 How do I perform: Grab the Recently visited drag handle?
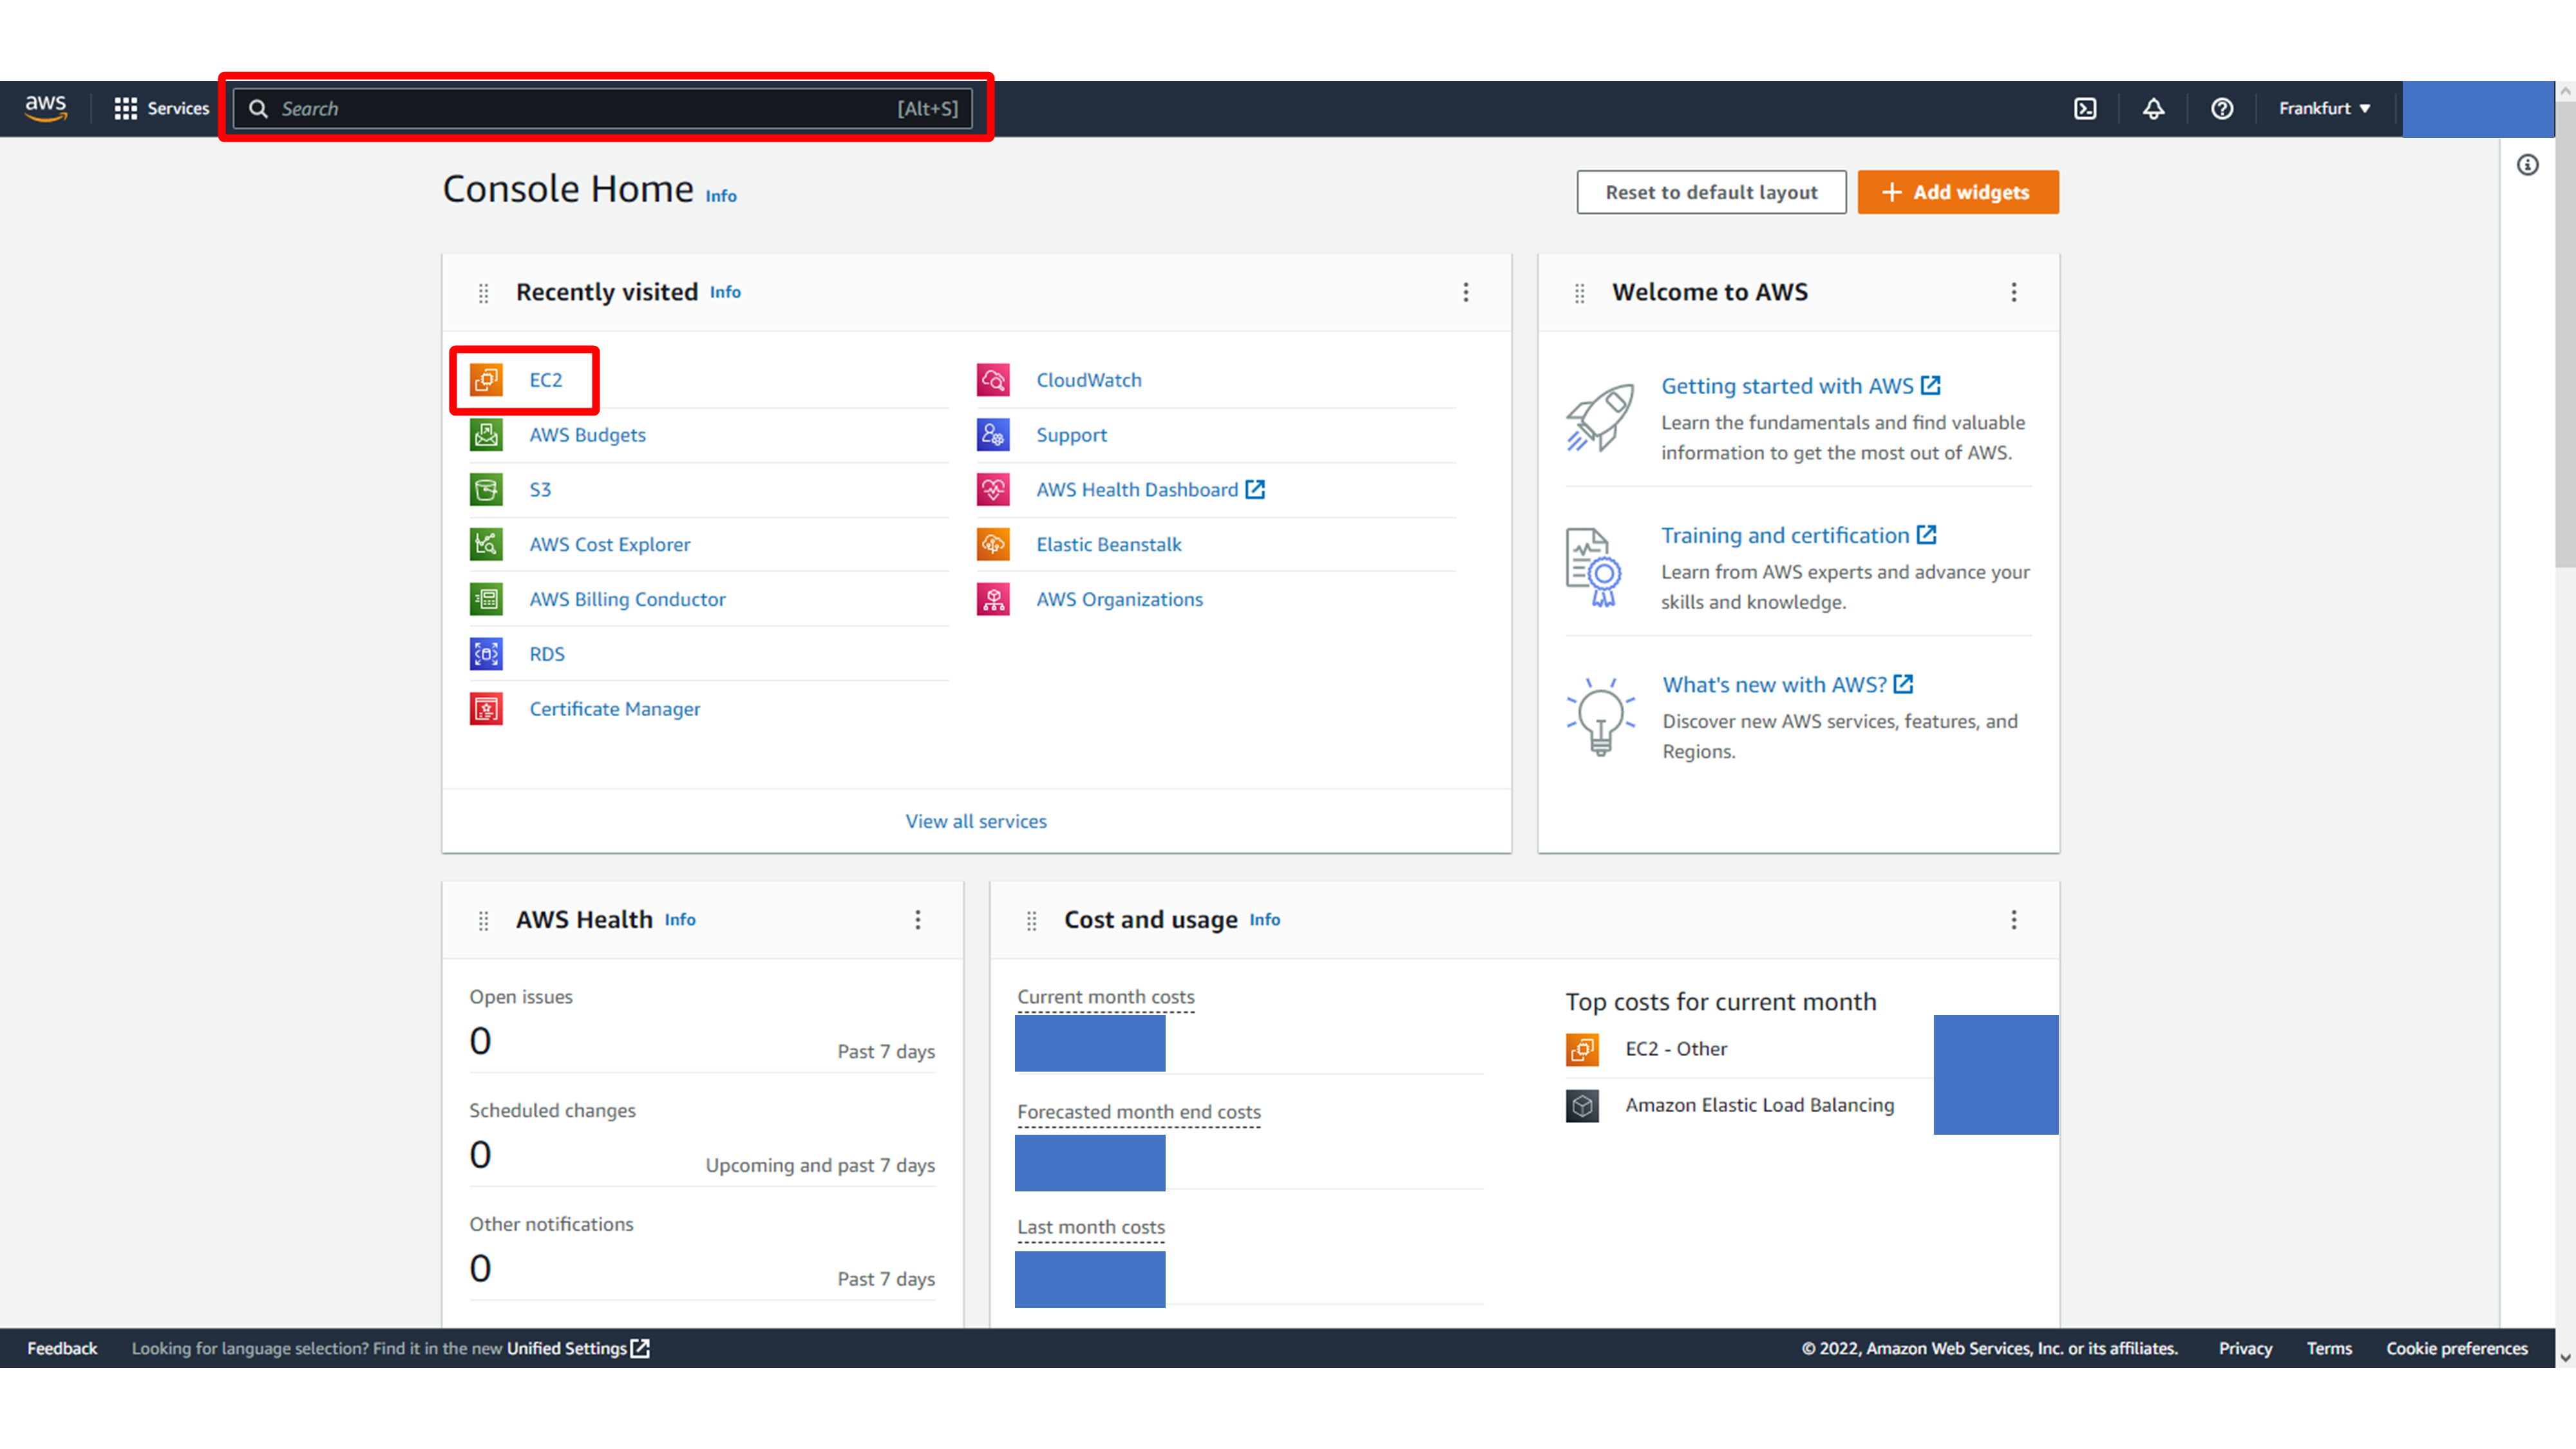pos(484,293)
